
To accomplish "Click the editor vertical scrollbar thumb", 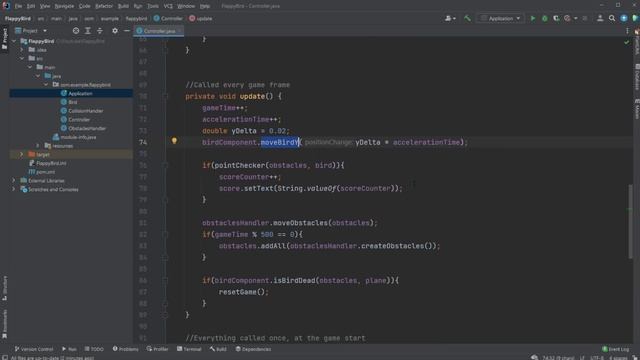I will pos(630,221).
